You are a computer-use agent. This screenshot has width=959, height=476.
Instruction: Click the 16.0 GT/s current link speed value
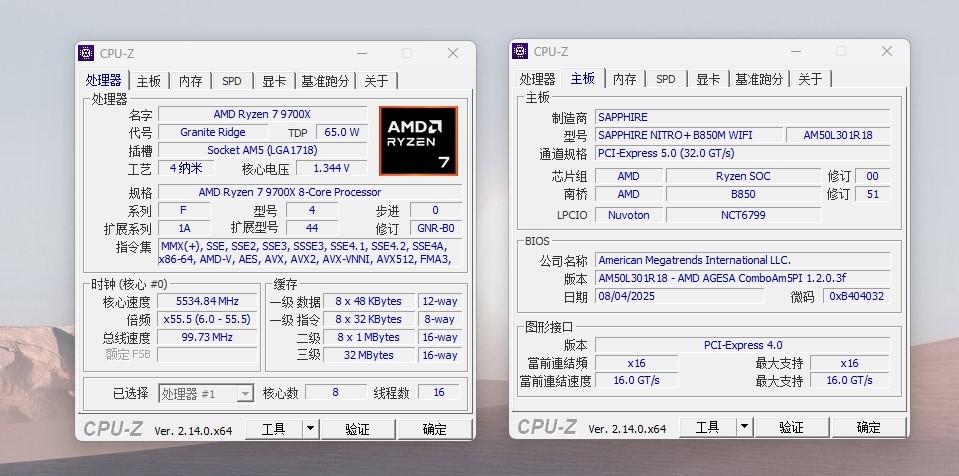pos(637,380)
